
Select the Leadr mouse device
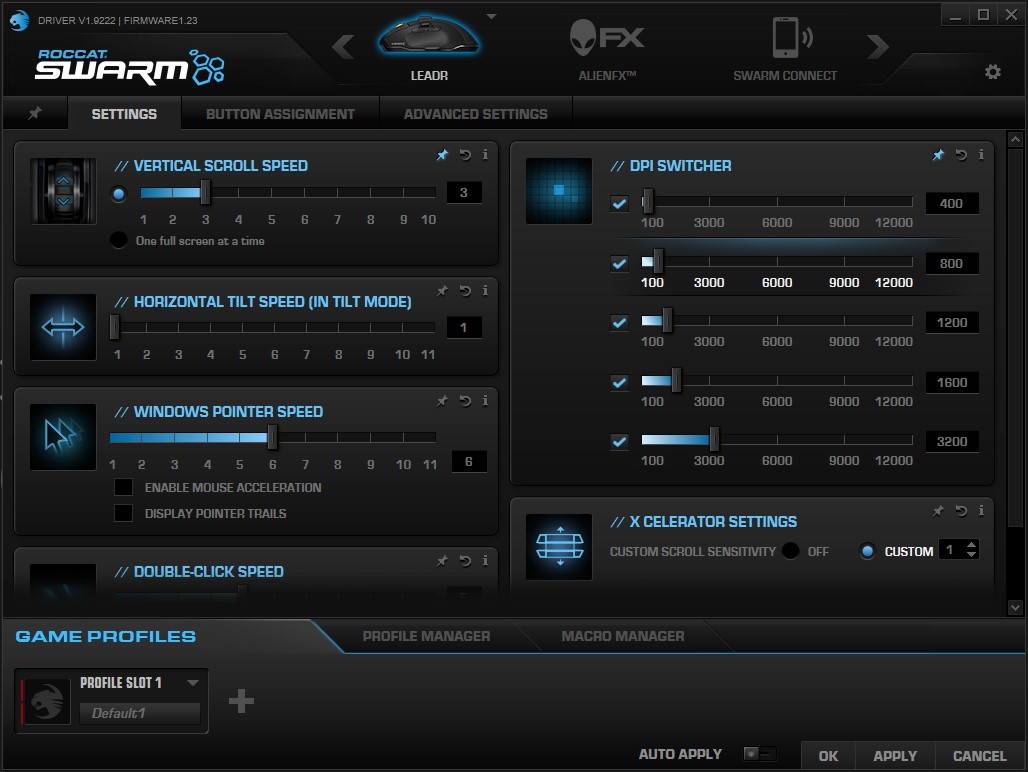click(x=429, y=49)
